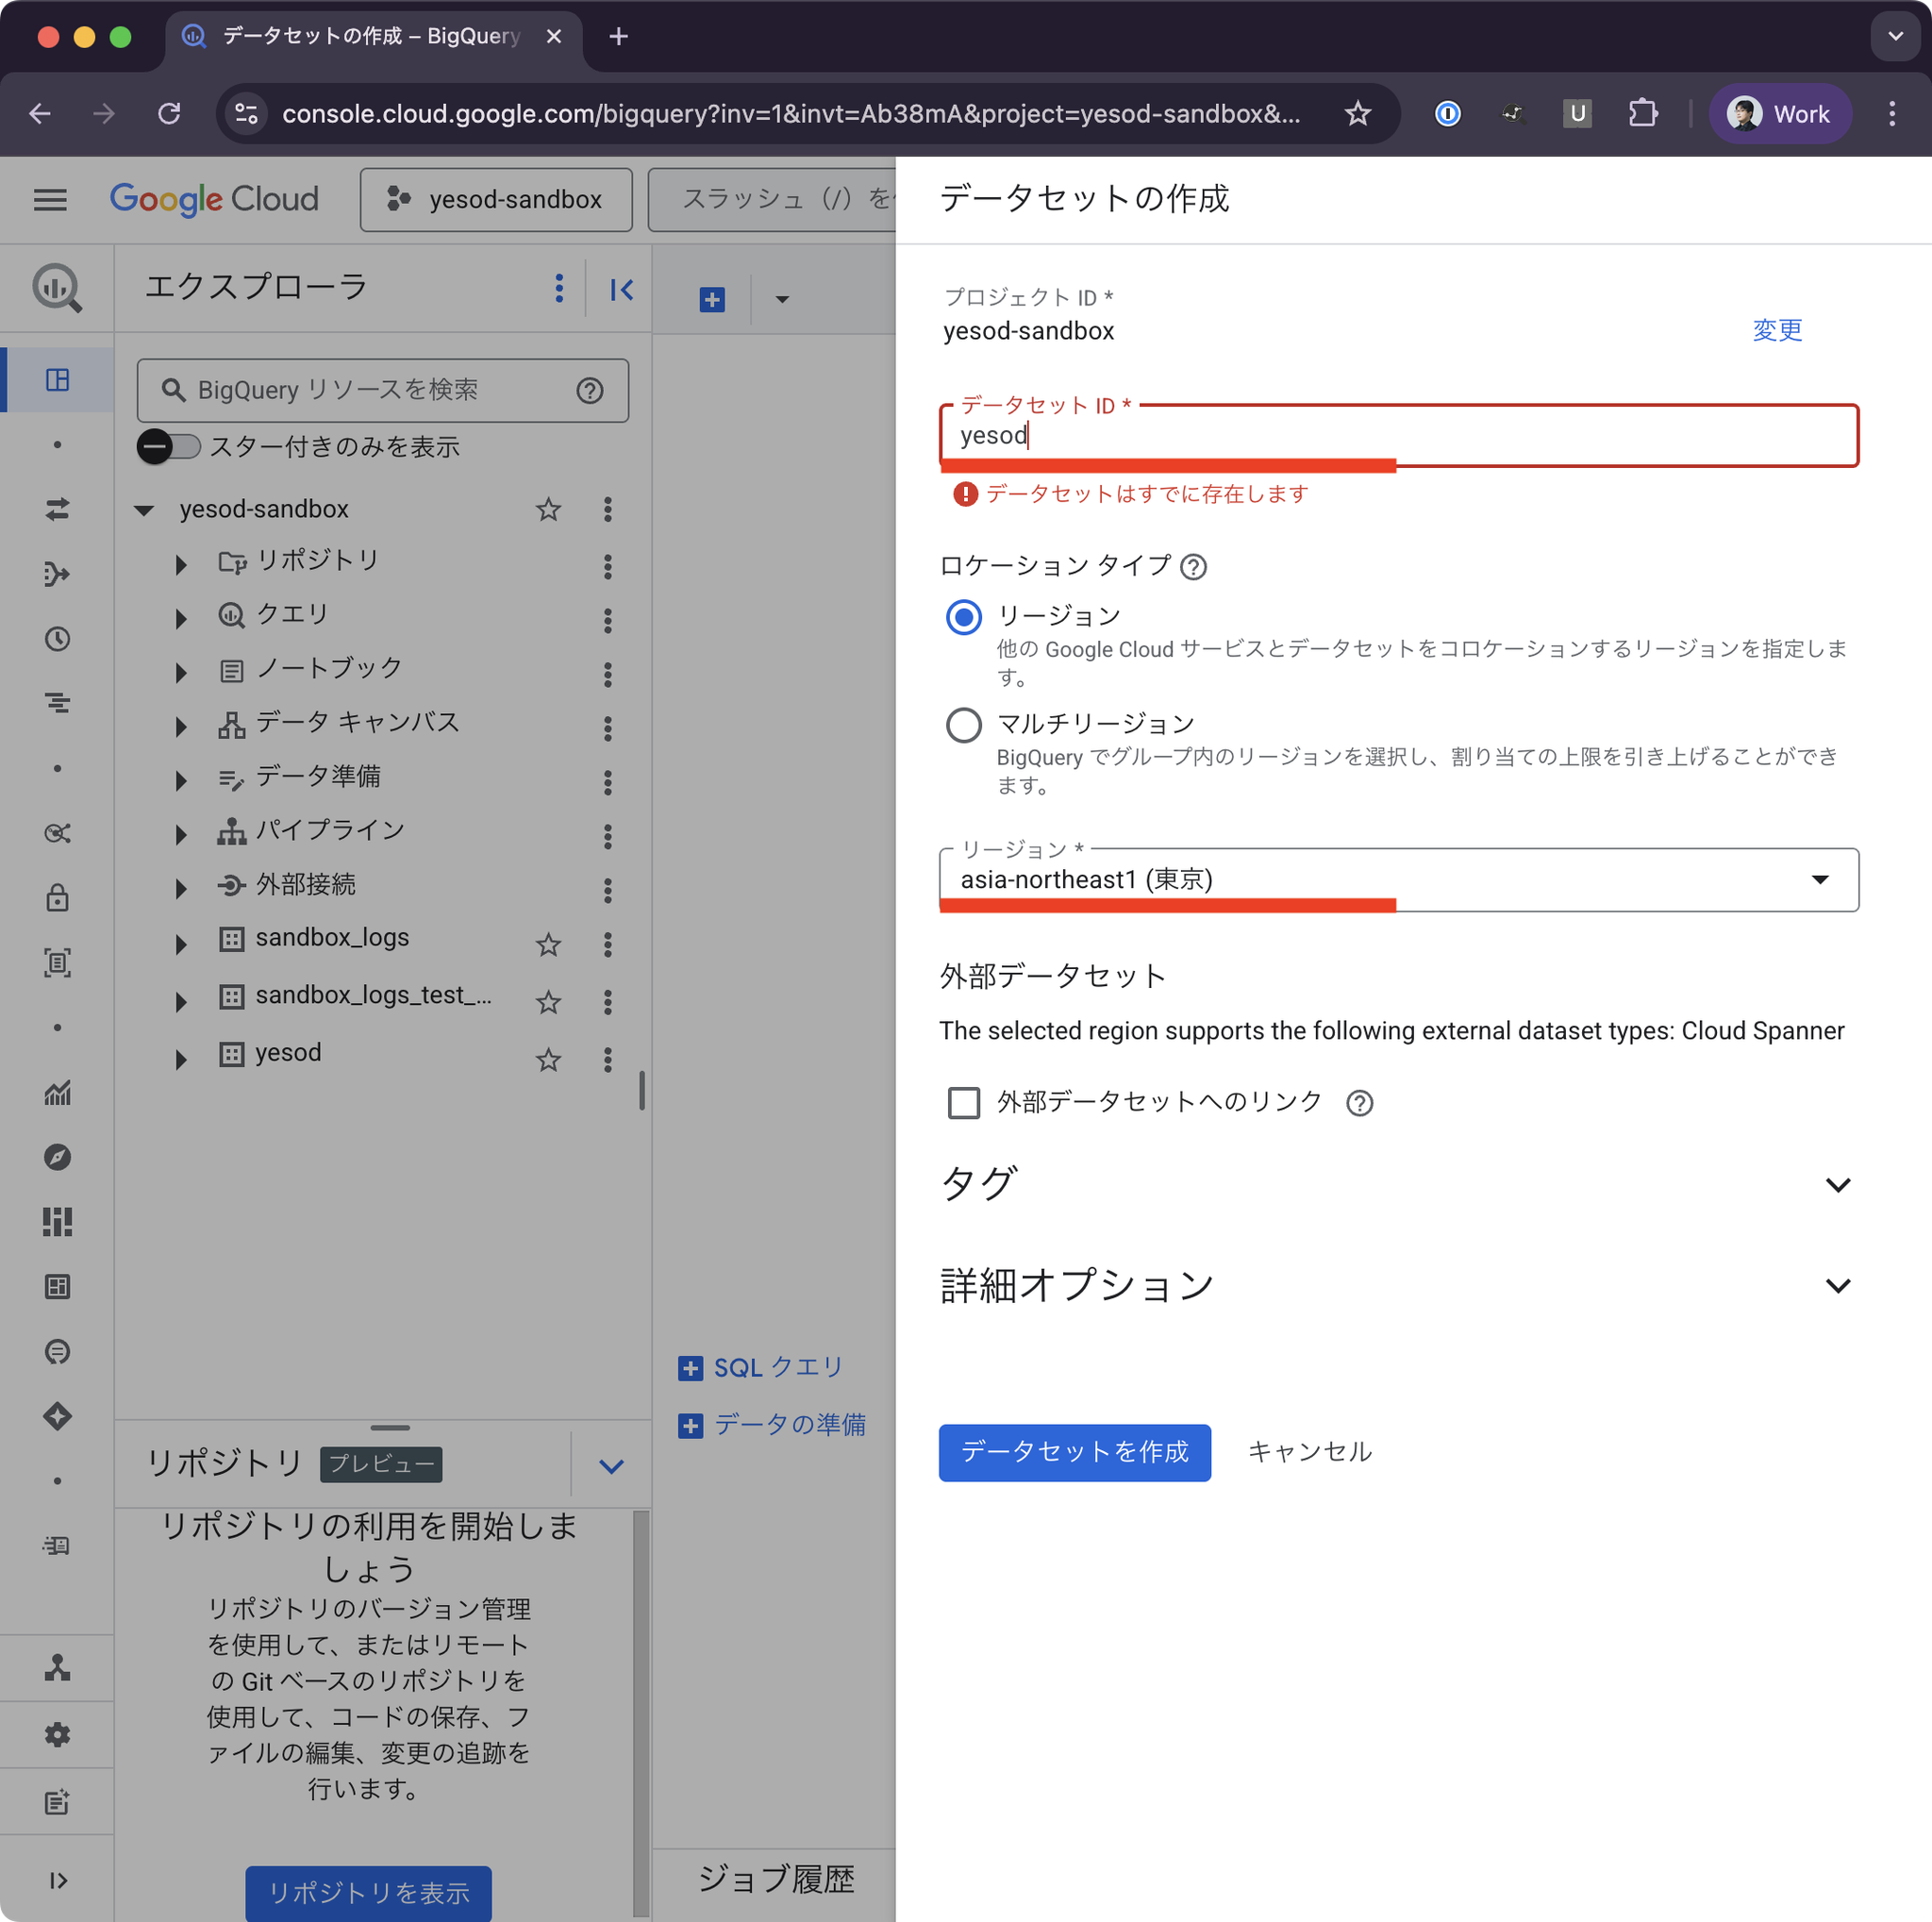Screen dimensions: 1932x1922
Task: Open the Work profile menu
Action: 1780,114
